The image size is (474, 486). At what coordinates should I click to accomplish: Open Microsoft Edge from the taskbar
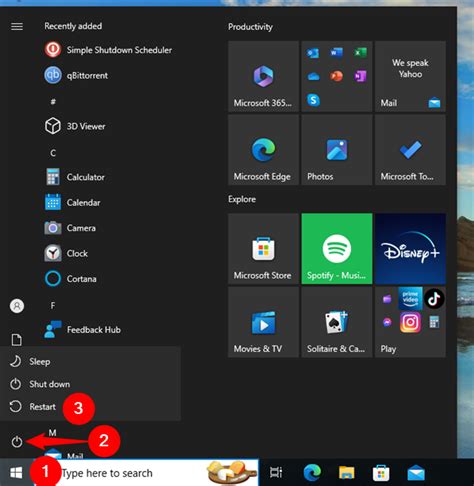(312, 473)
